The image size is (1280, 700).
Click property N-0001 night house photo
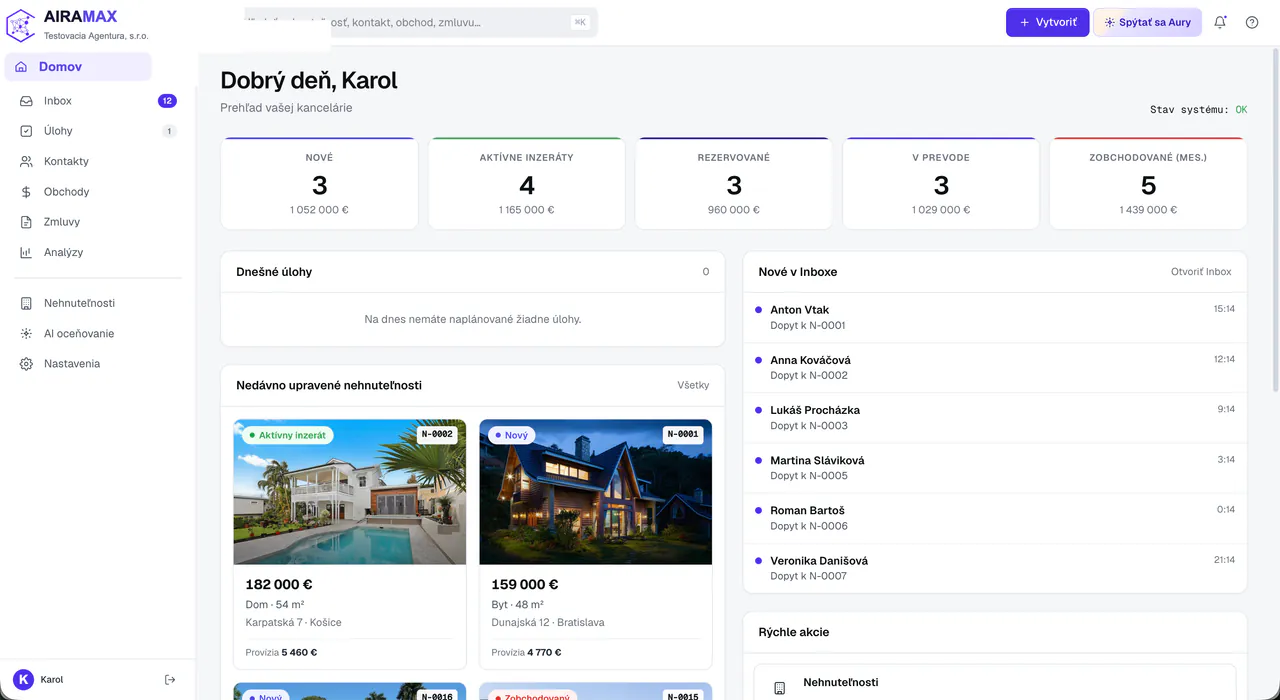(596, 492)
